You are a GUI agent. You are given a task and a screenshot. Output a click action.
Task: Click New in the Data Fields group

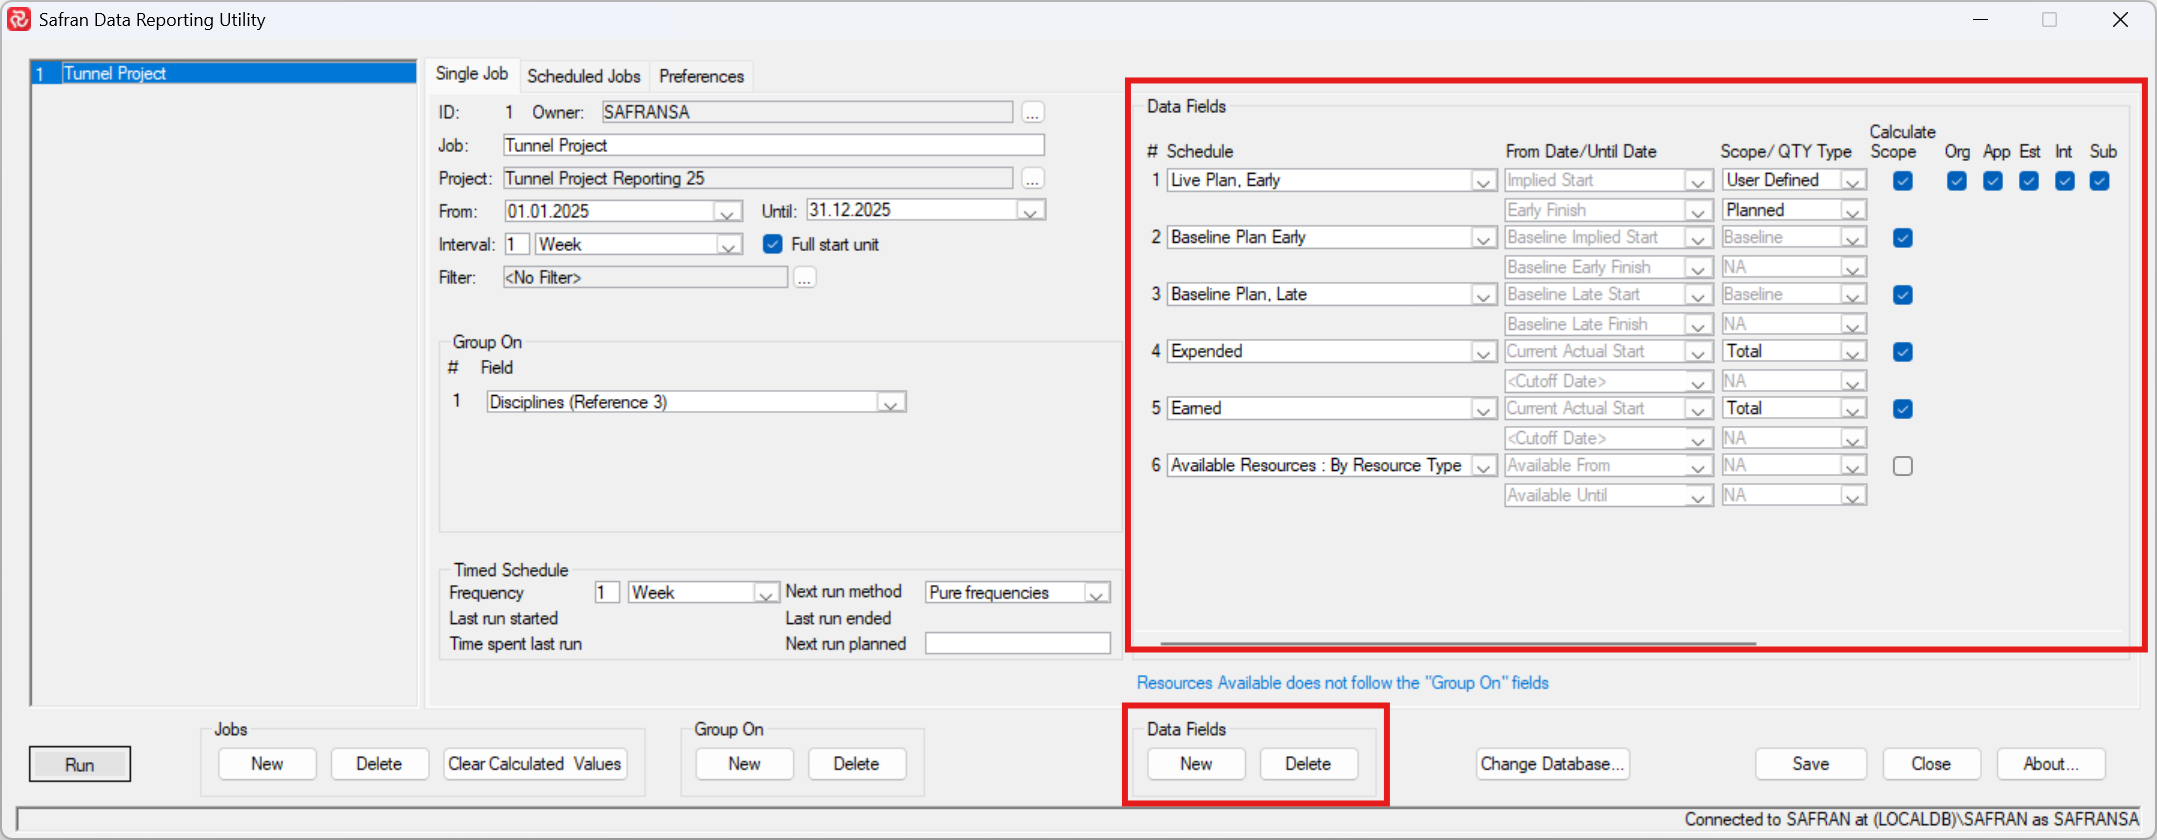[1196, 764]
